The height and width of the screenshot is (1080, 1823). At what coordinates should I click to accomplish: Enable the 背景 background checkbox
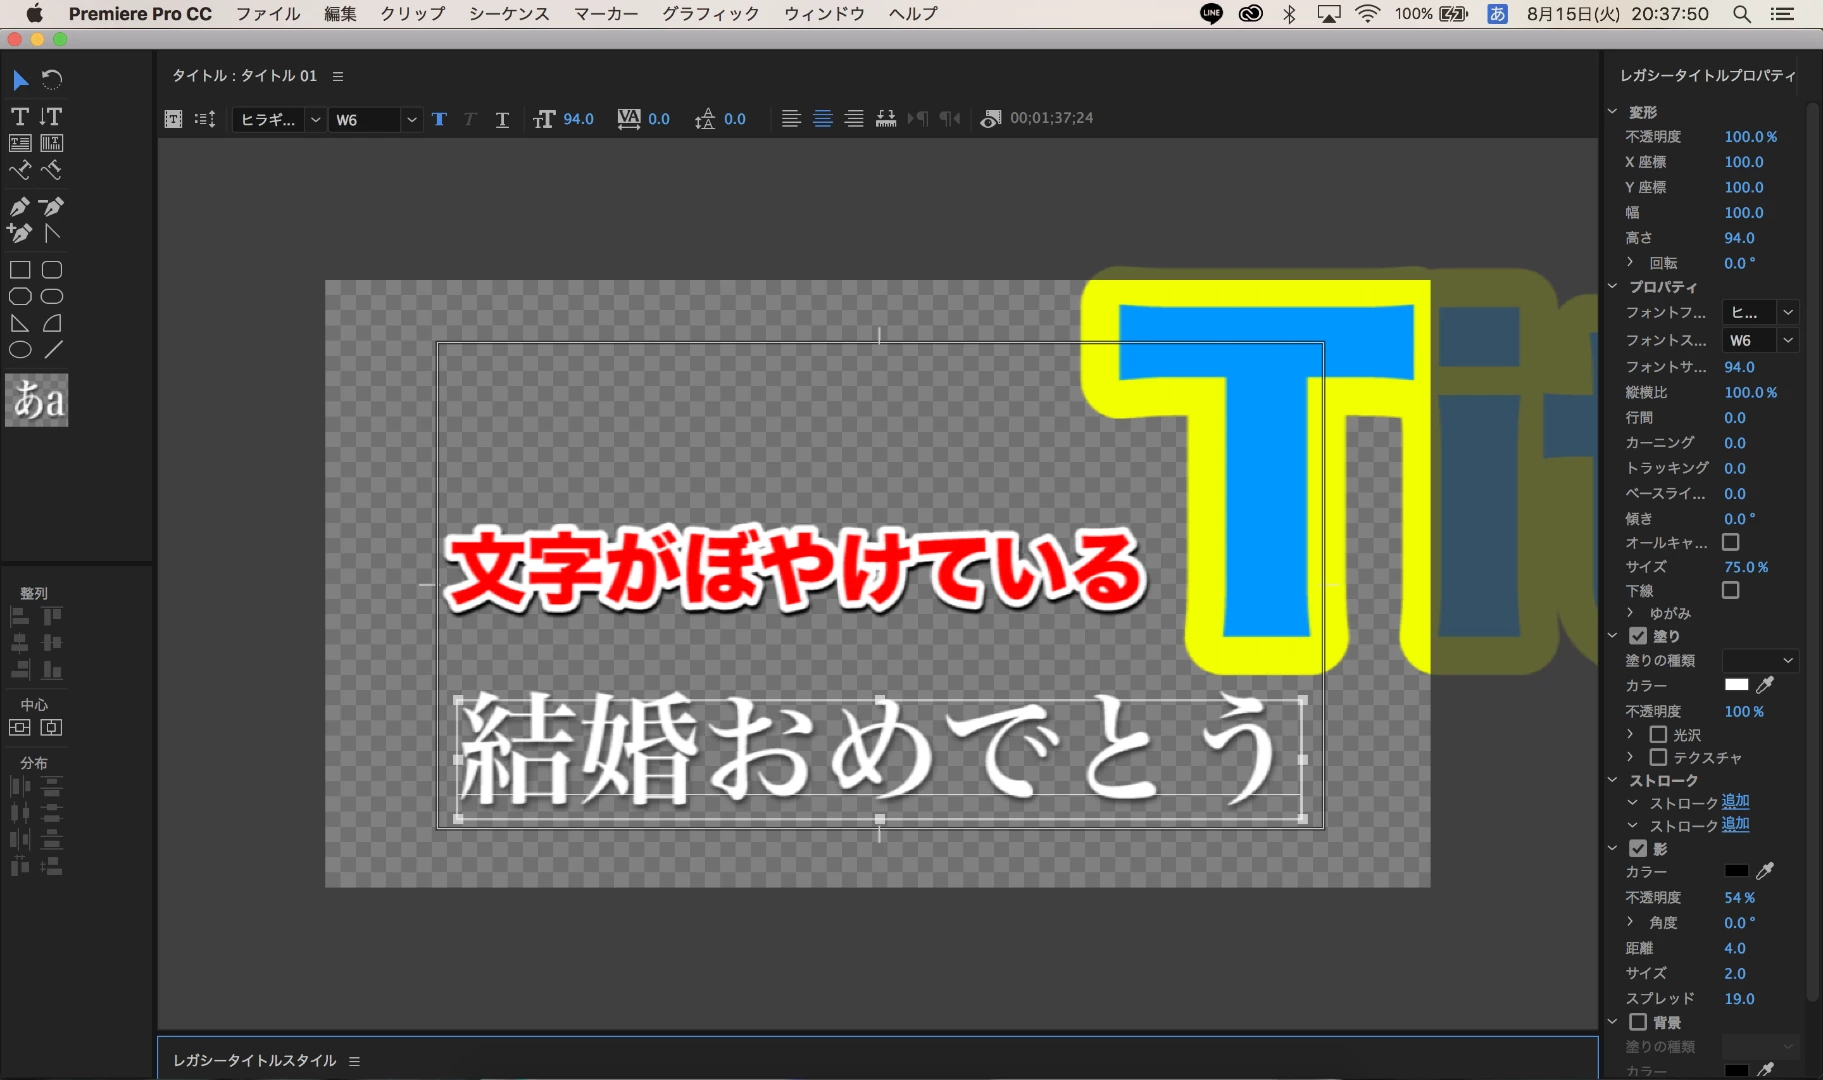pos(1638,1022)
